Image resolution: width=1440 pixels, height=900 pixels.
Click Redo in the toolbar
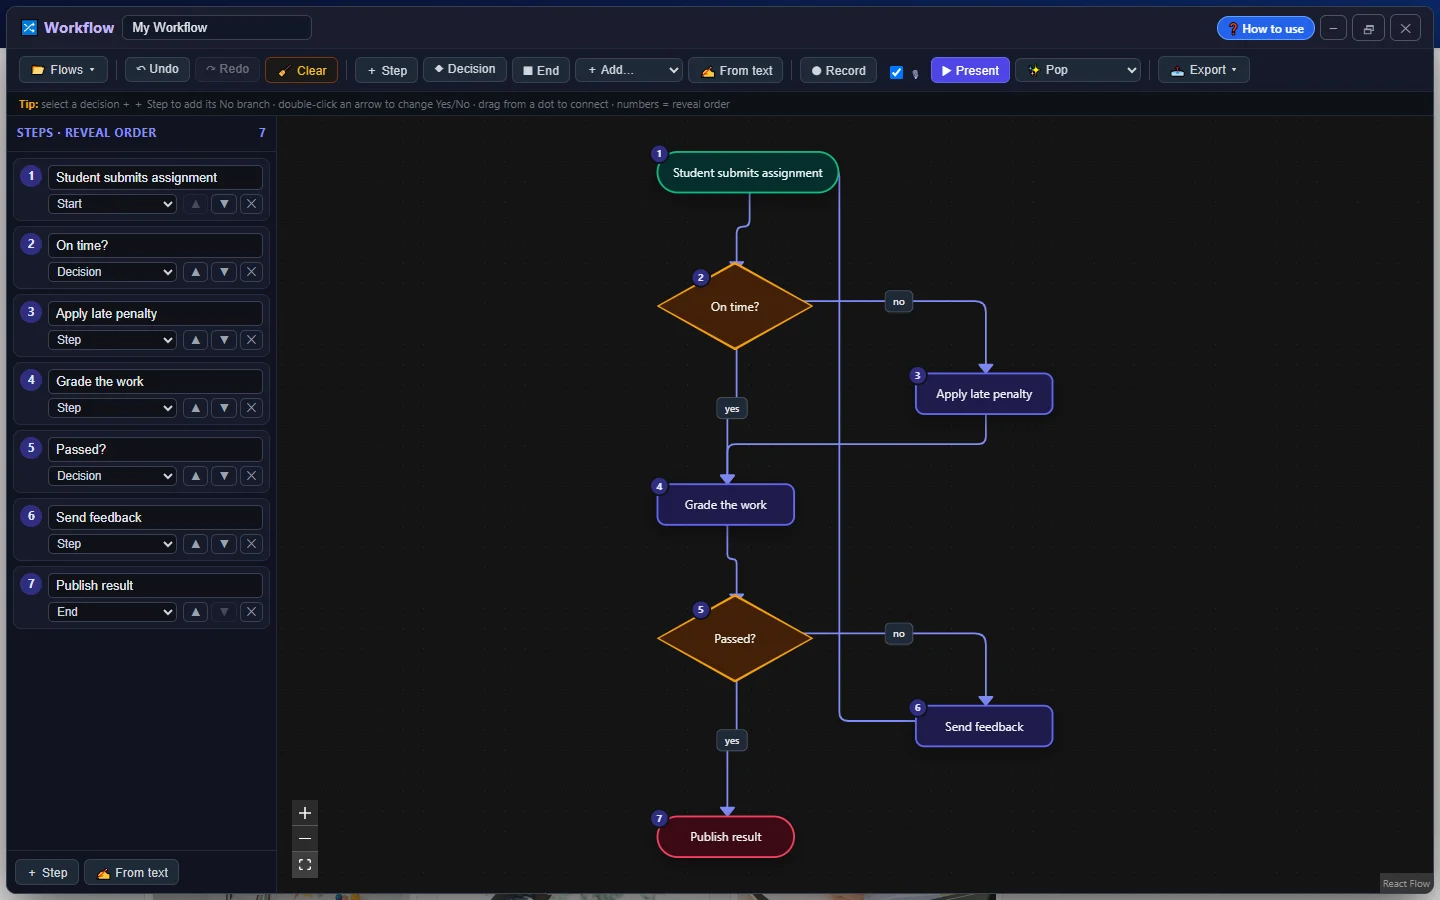click(x=227, y=69)
